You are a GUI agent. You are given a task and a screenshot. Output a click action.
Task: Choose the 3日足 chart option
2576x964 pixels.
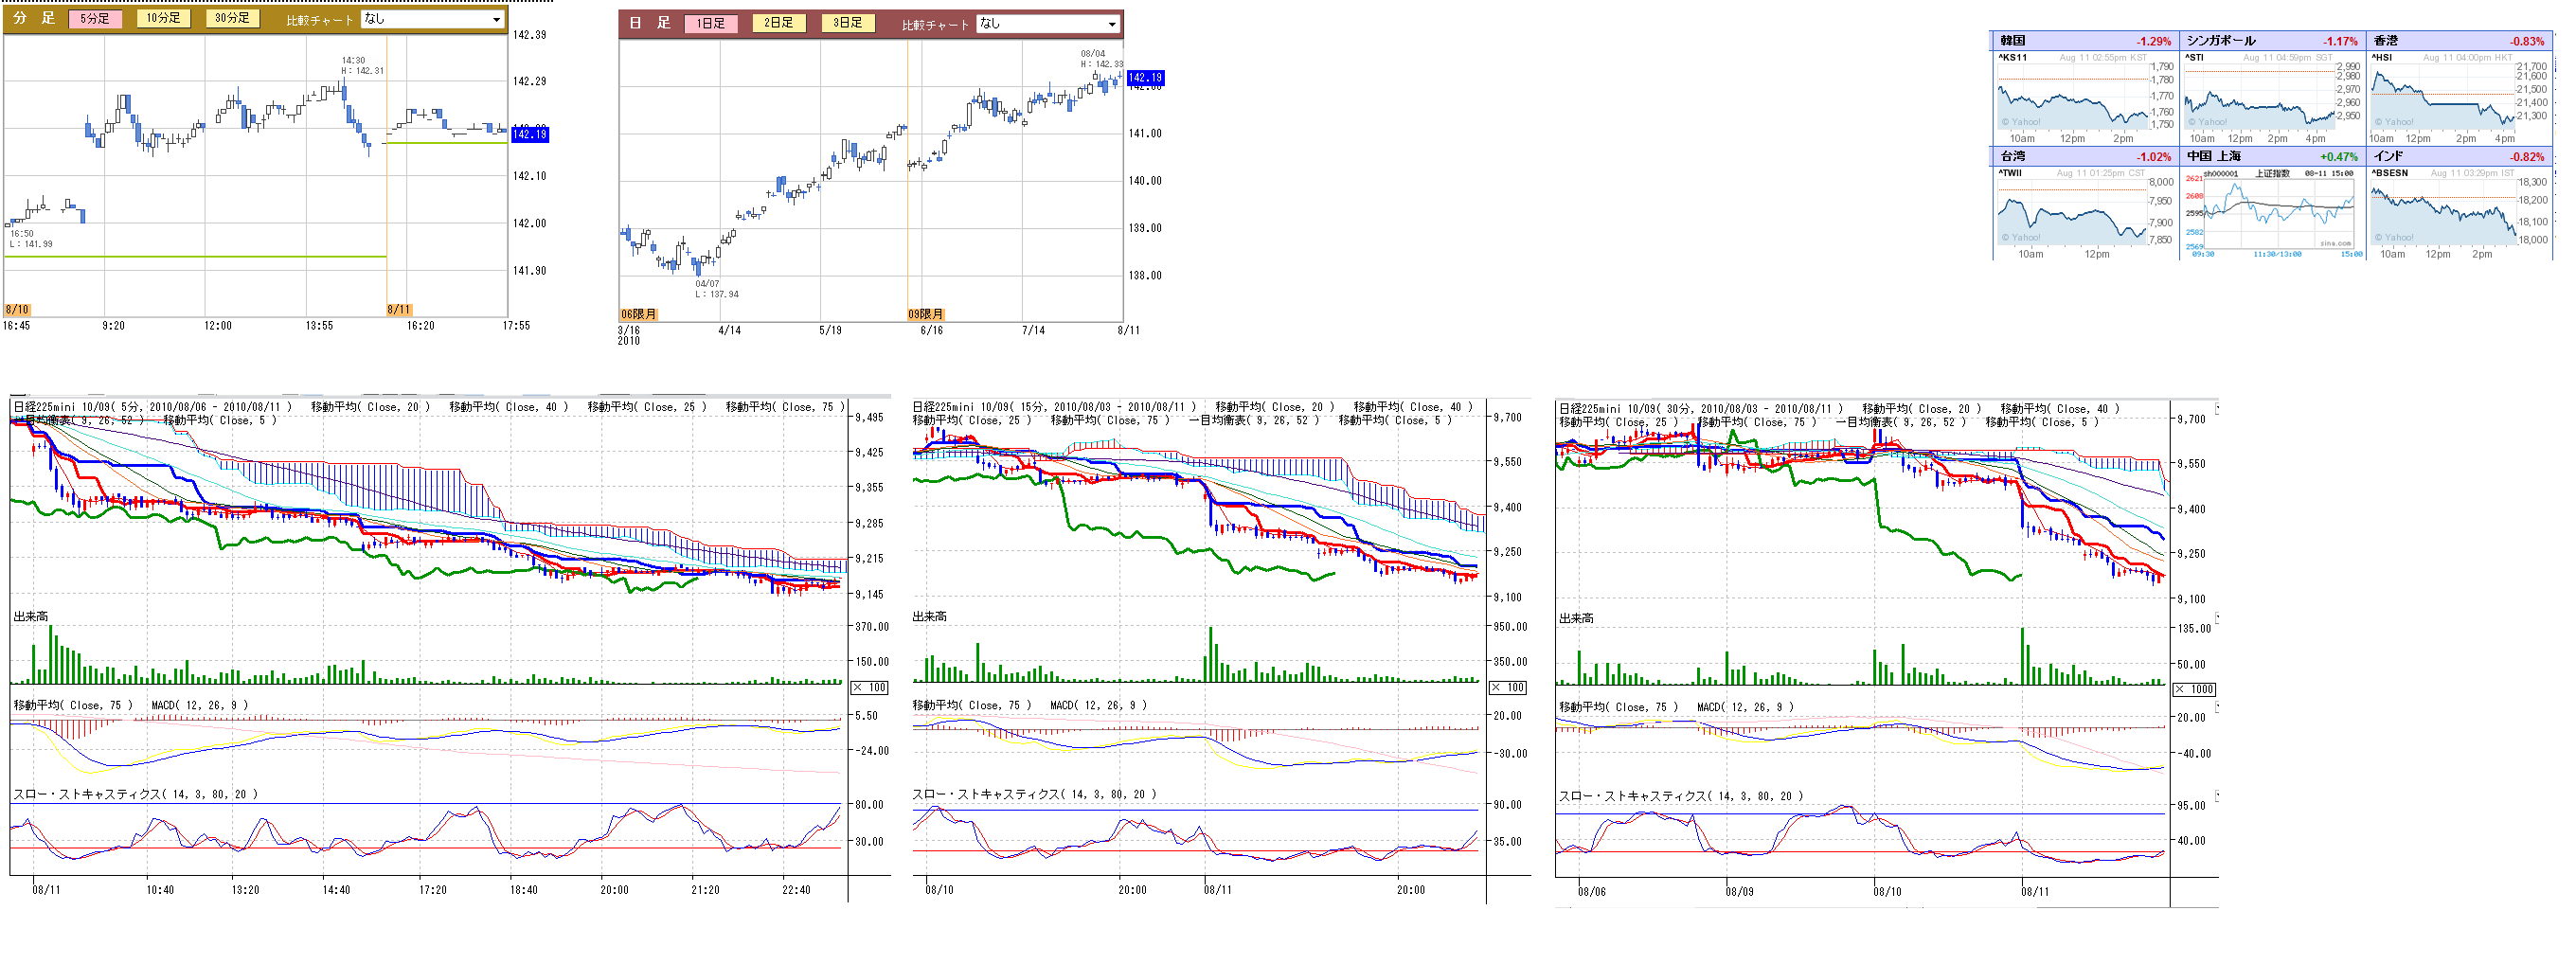[x=847, y=23]
